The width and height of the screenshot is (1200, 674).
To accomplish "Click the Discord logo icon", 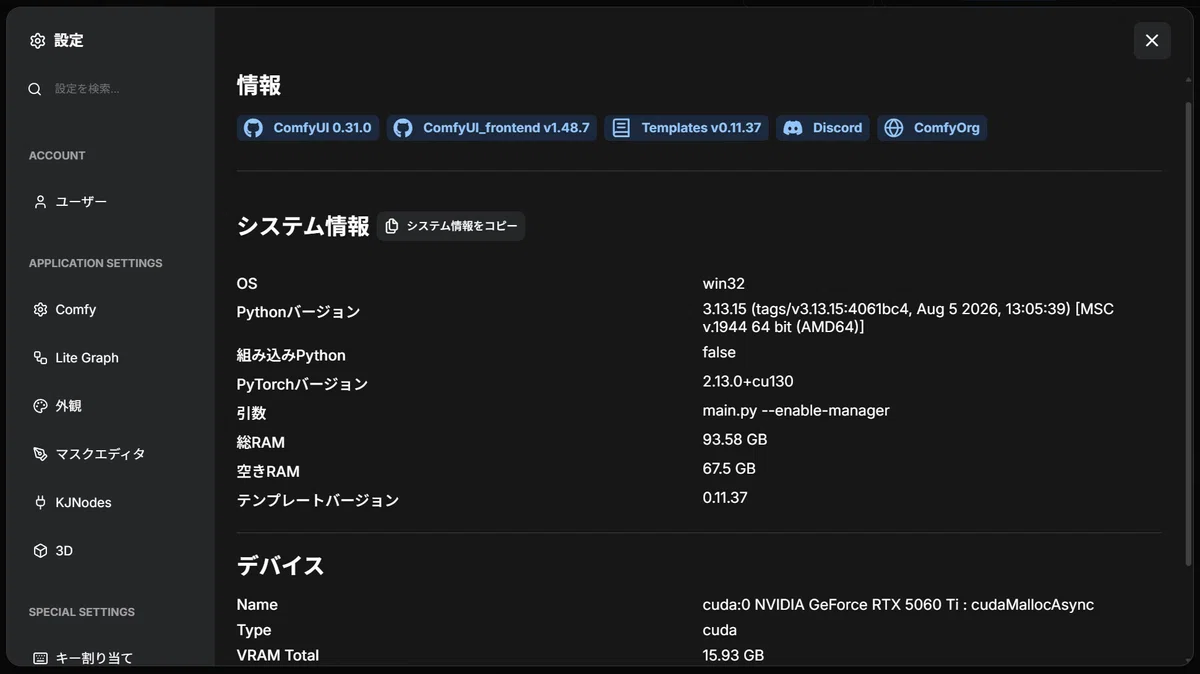I will (x=793, y=128).
